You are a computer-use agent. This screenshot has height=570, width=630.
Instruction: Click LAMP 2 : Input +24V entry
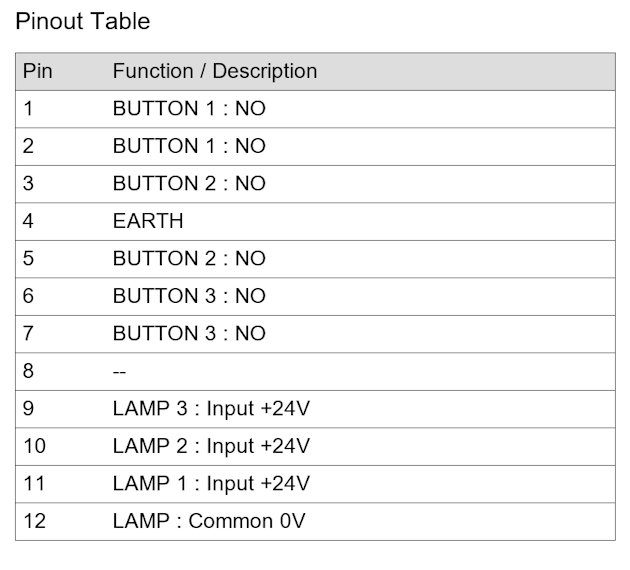point(211,446)
